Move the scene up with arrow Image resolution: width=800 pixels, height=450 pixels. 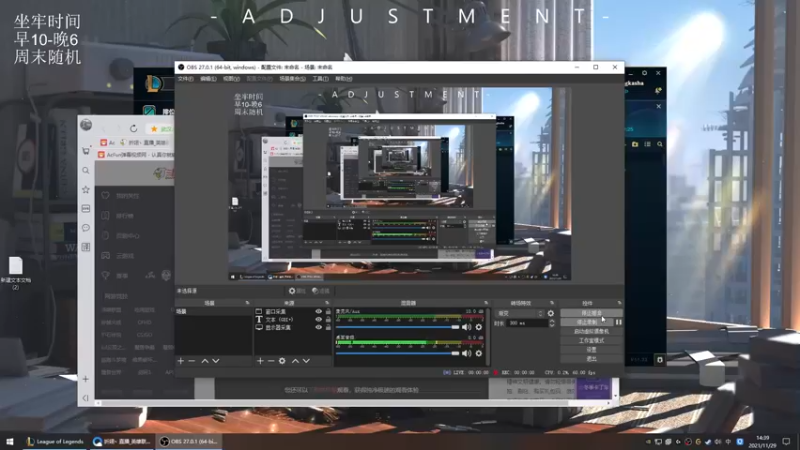tap(205, 361)
